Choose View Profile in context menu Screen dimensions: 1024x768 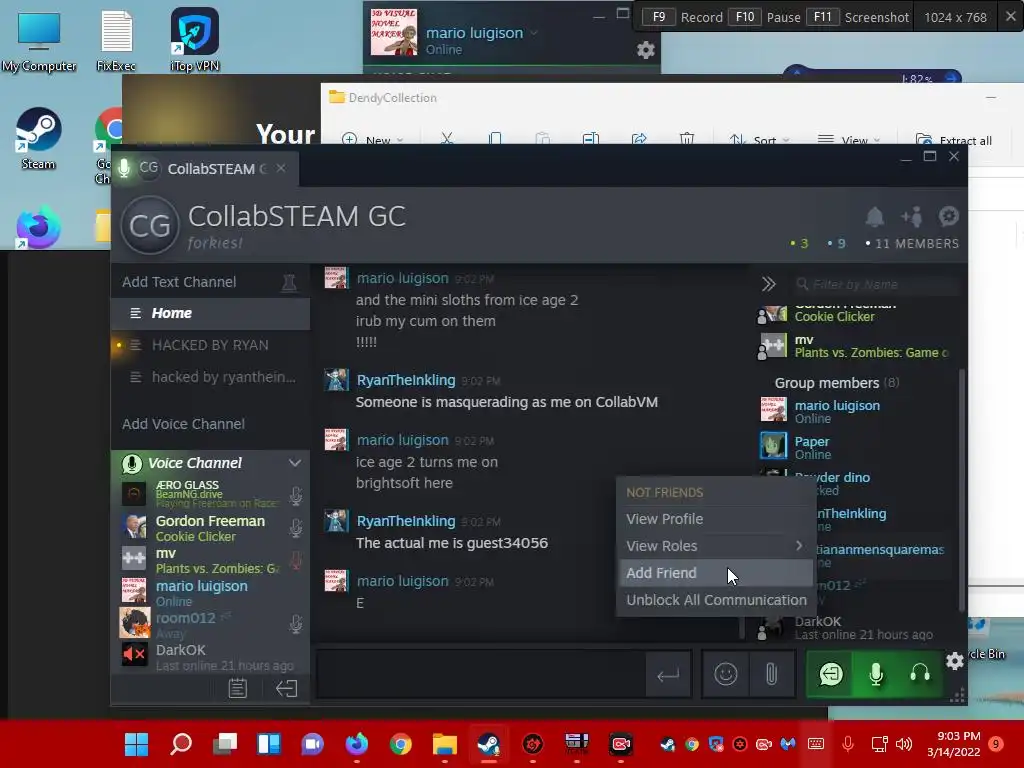tap(715, 519)
